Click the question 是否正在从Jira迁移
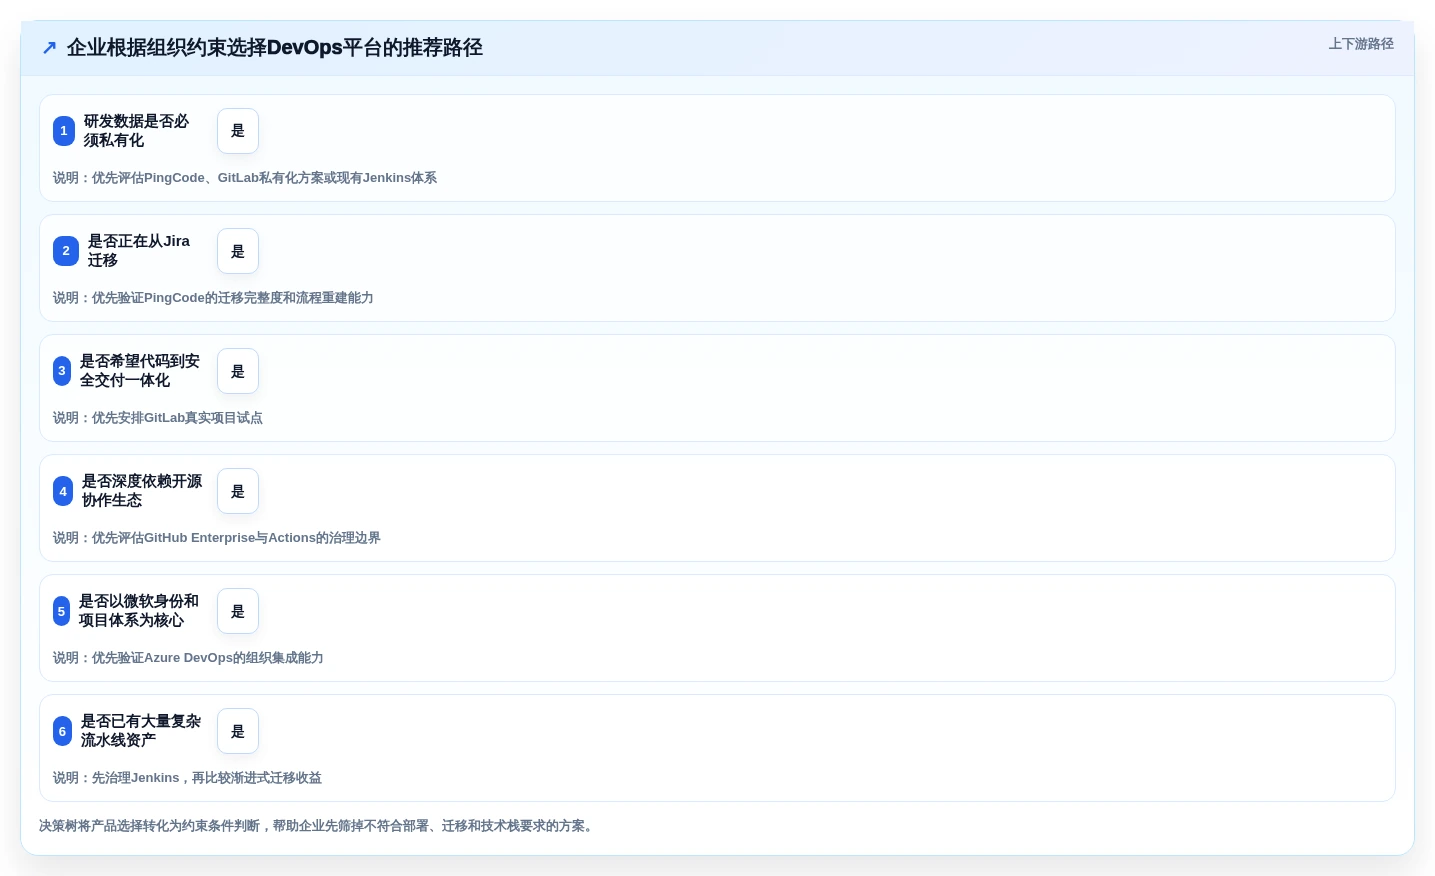This screenshot has height=876, width=1435. [139, 251]
